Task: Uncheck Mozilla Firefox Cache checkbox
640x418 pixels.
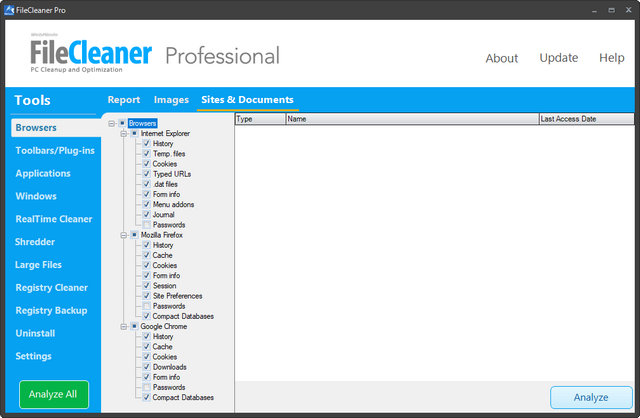Action: pyautogui.click(x=147, y=255)
